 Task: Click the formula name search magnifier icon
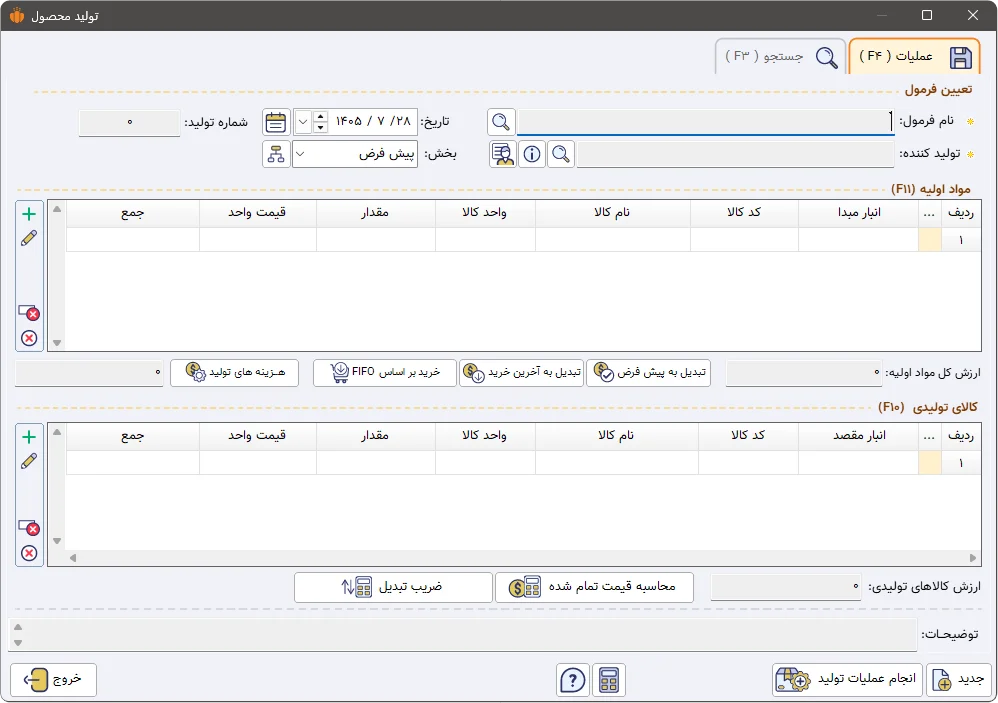(501, 121)
